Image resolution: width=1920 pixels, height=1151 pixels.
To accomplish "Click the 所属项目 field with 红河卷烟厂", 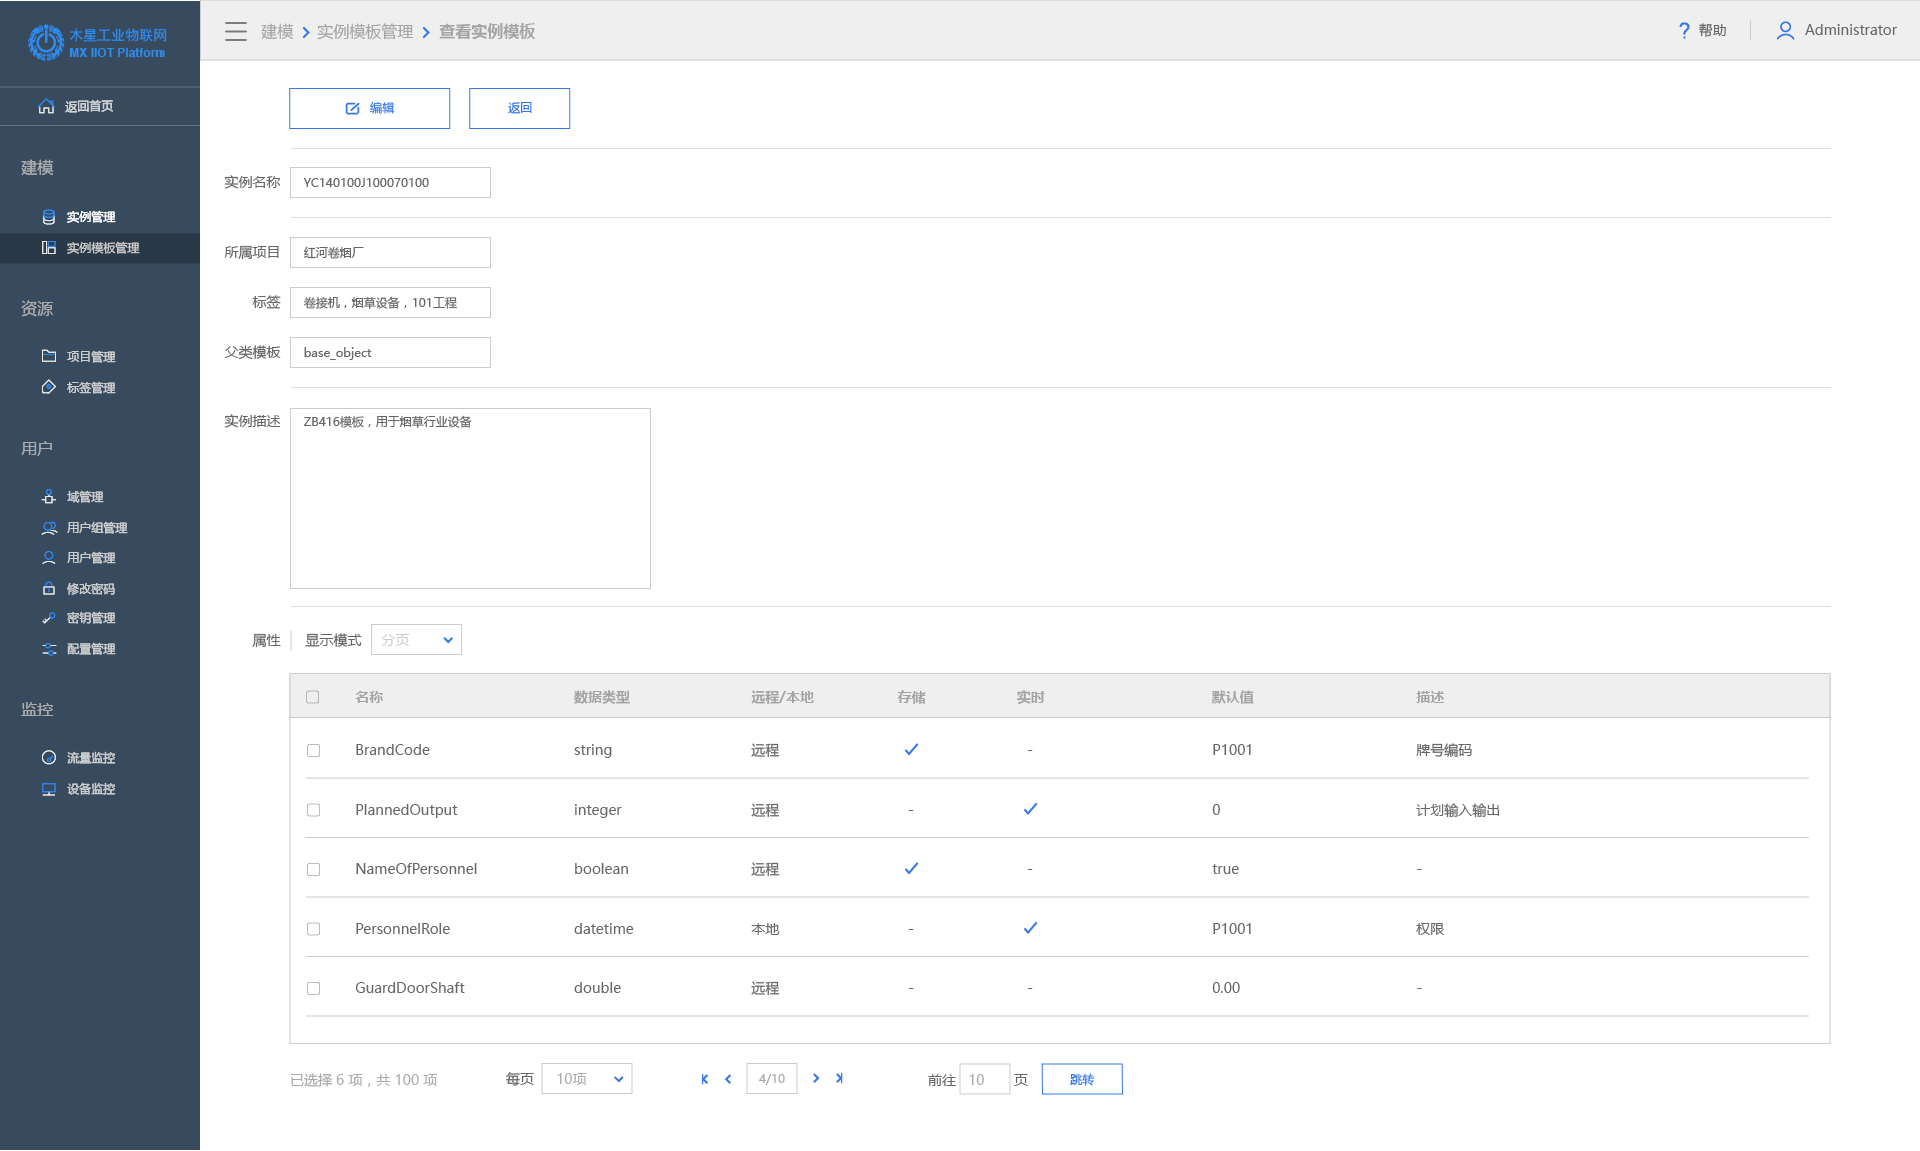I will click(390, 252).
